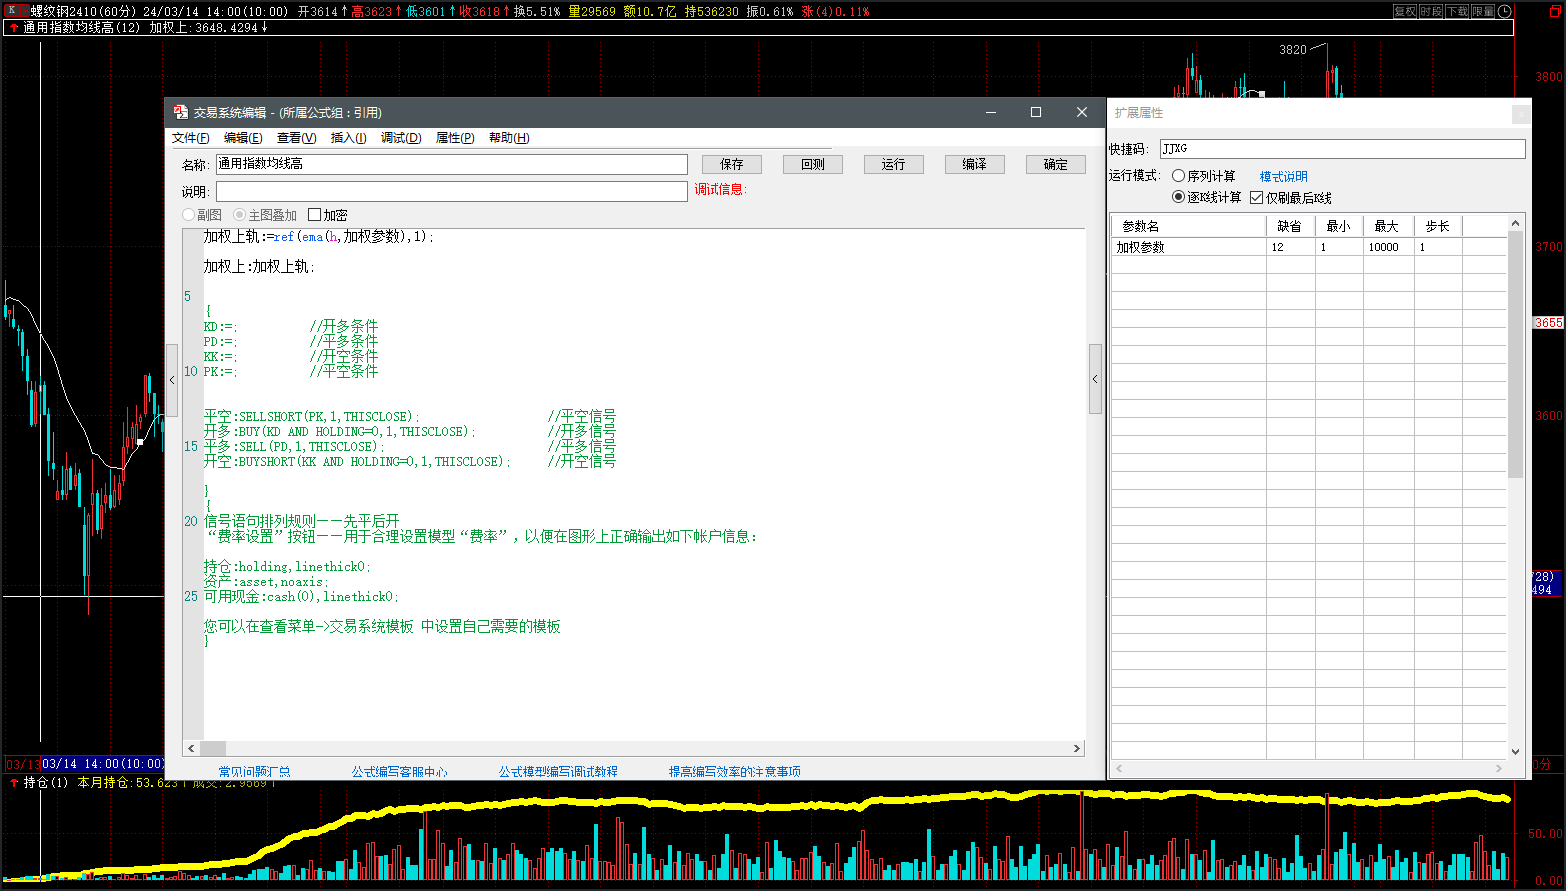This screenshot has height=891, width=1566.
Task: Click the 回测 button
Action: pos(813,164)
